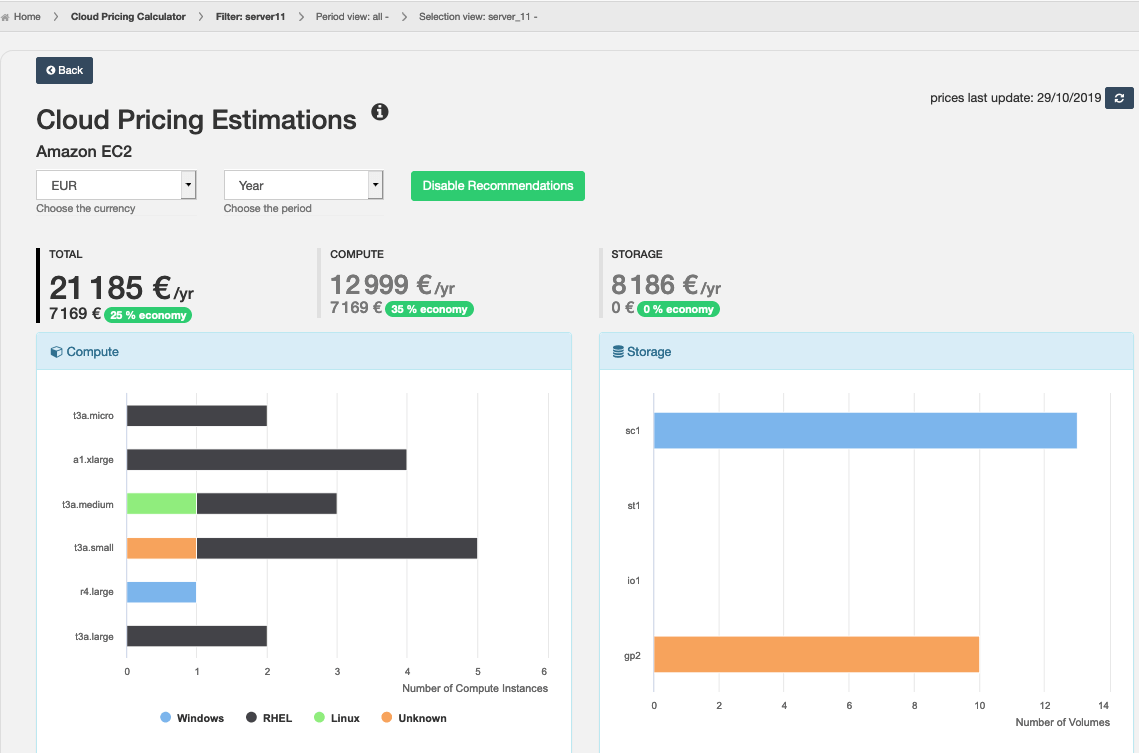Click the t3a.small axis label
Viewport: 1139px width, 753px height.
coord(94,548)
